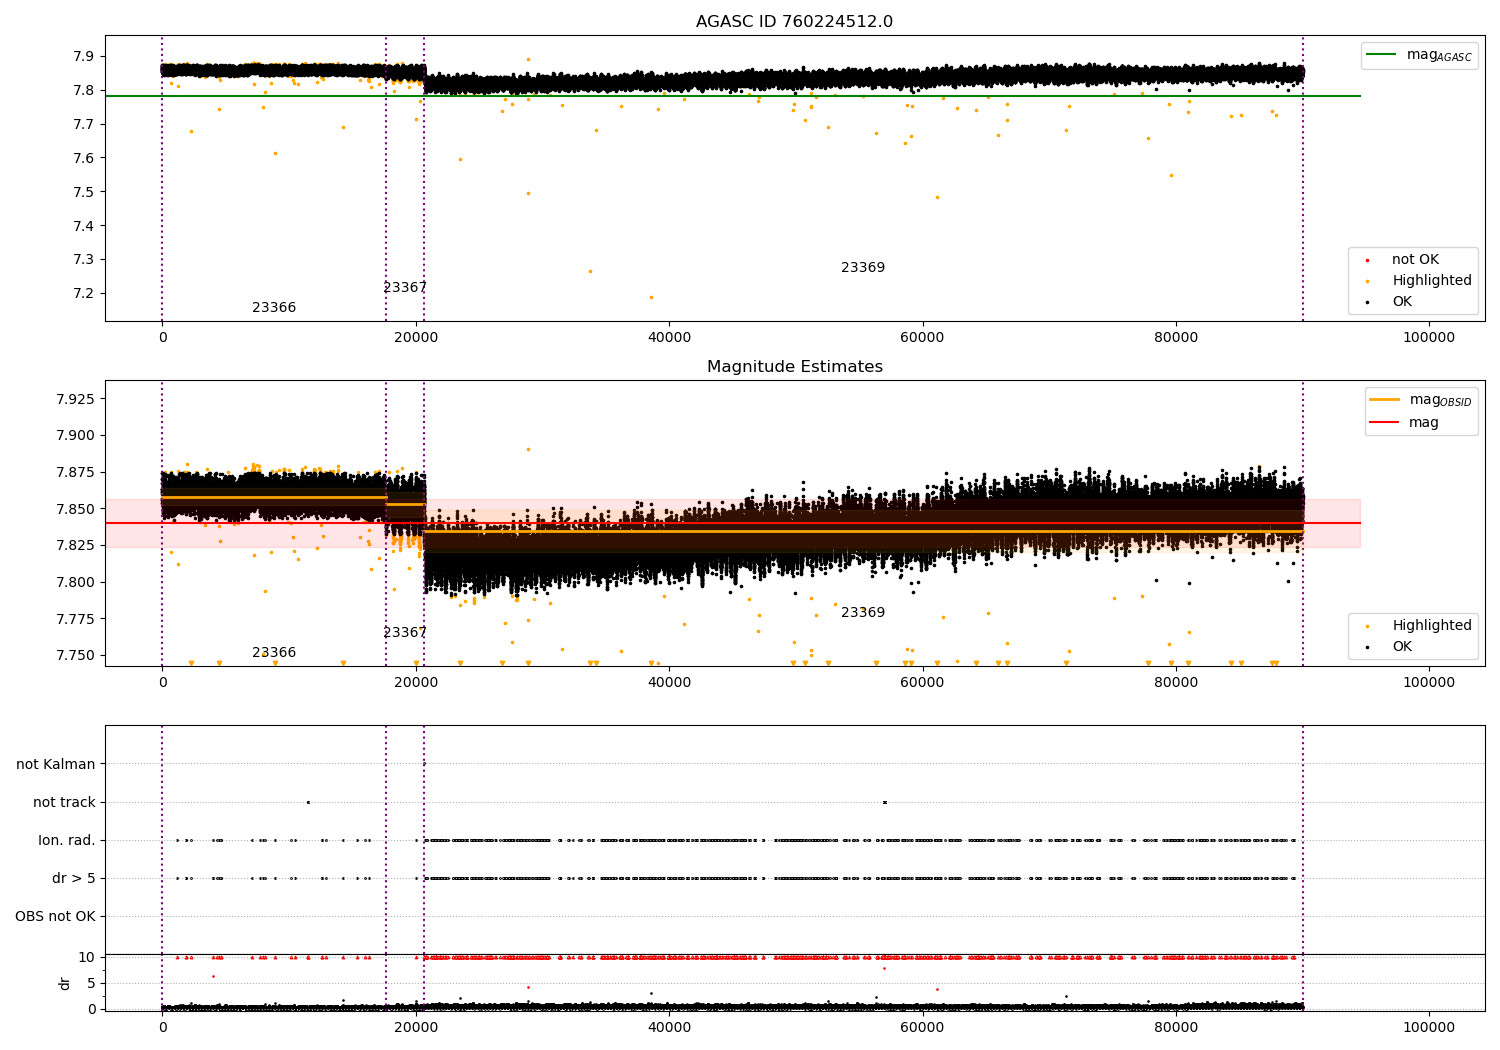Click the '10' tick on the dr axis

click(87, 958)
